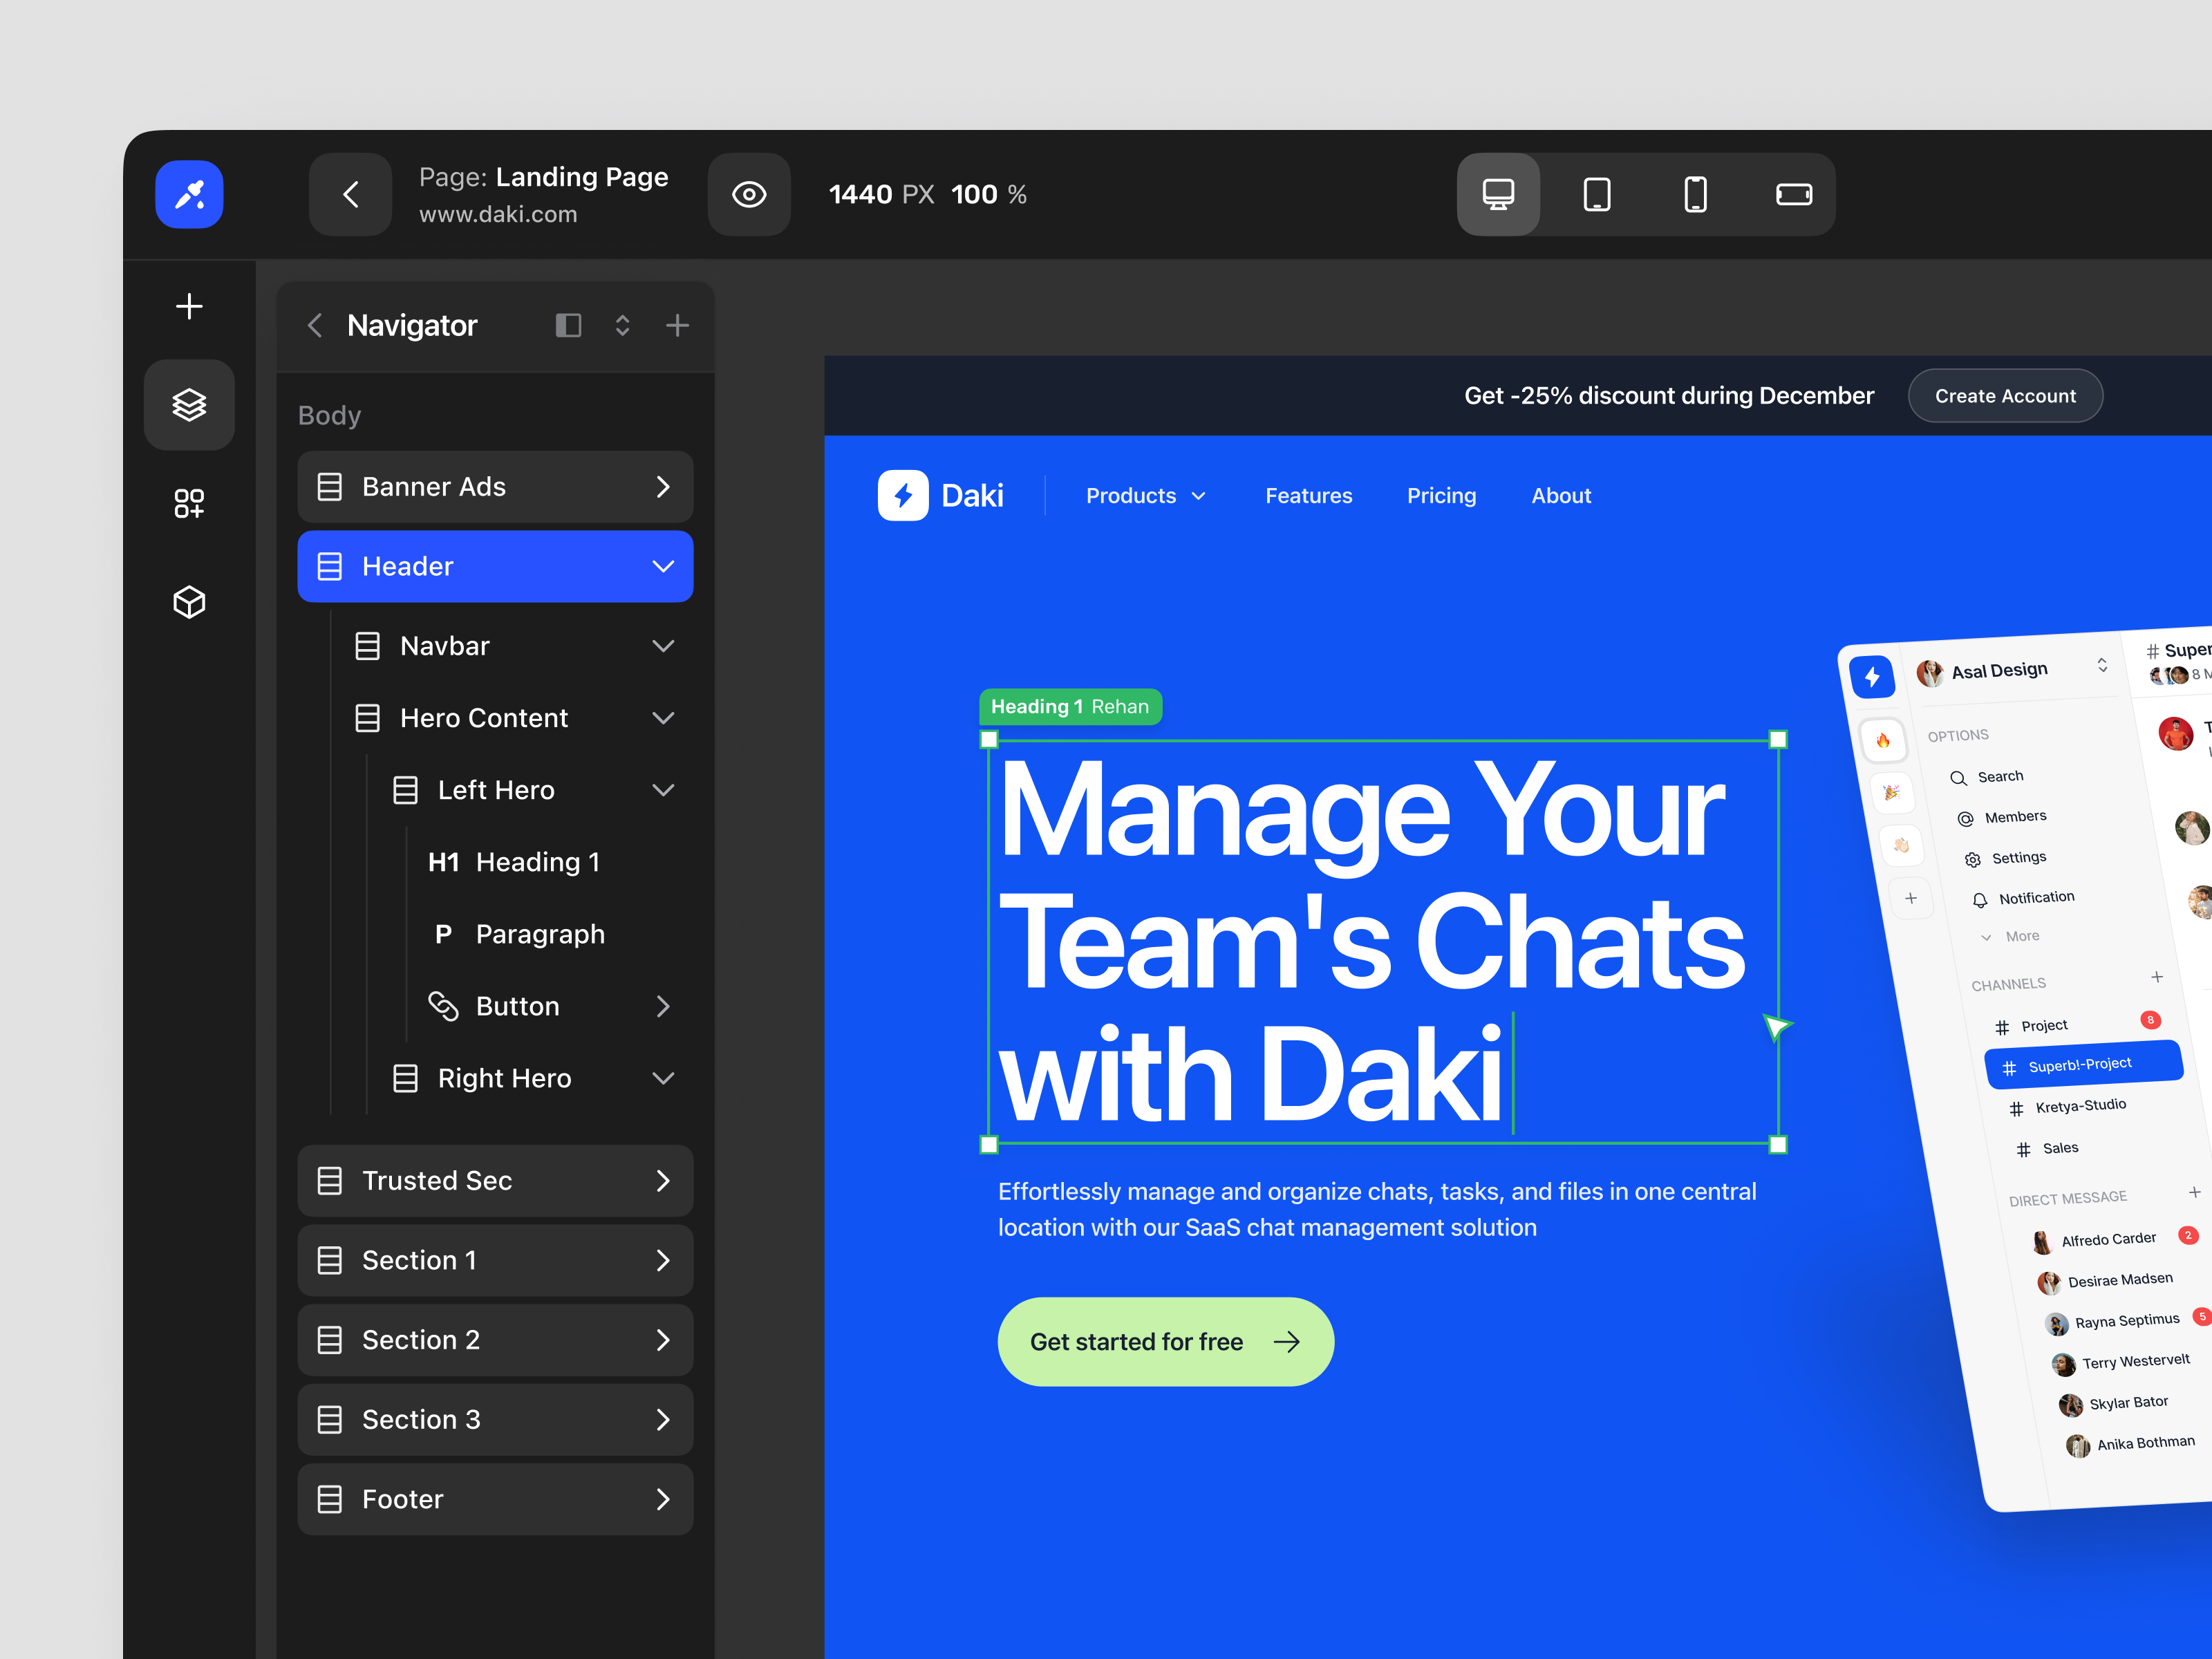
Task: Open the preview with the eye icon
Action: click(749, 194)
